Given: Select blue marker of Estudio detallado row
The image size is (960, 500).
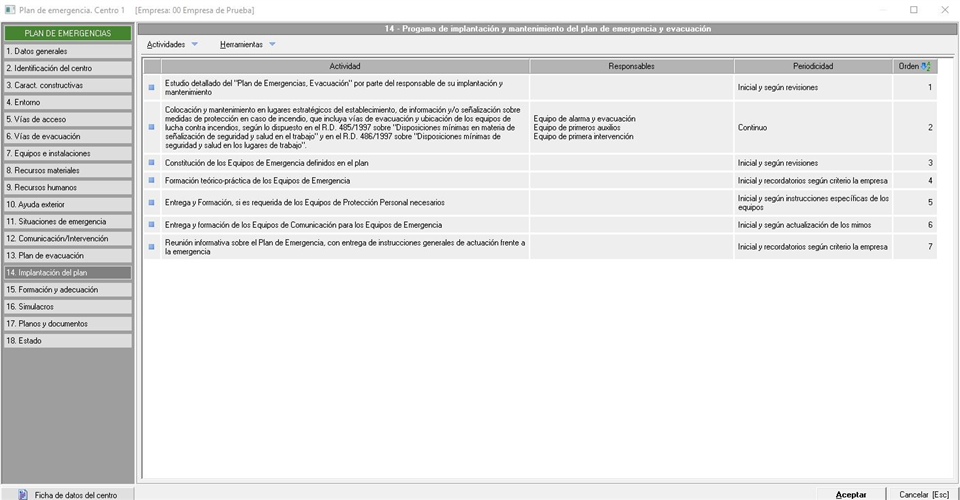Looking at the screenshot, I should (151, 88).
